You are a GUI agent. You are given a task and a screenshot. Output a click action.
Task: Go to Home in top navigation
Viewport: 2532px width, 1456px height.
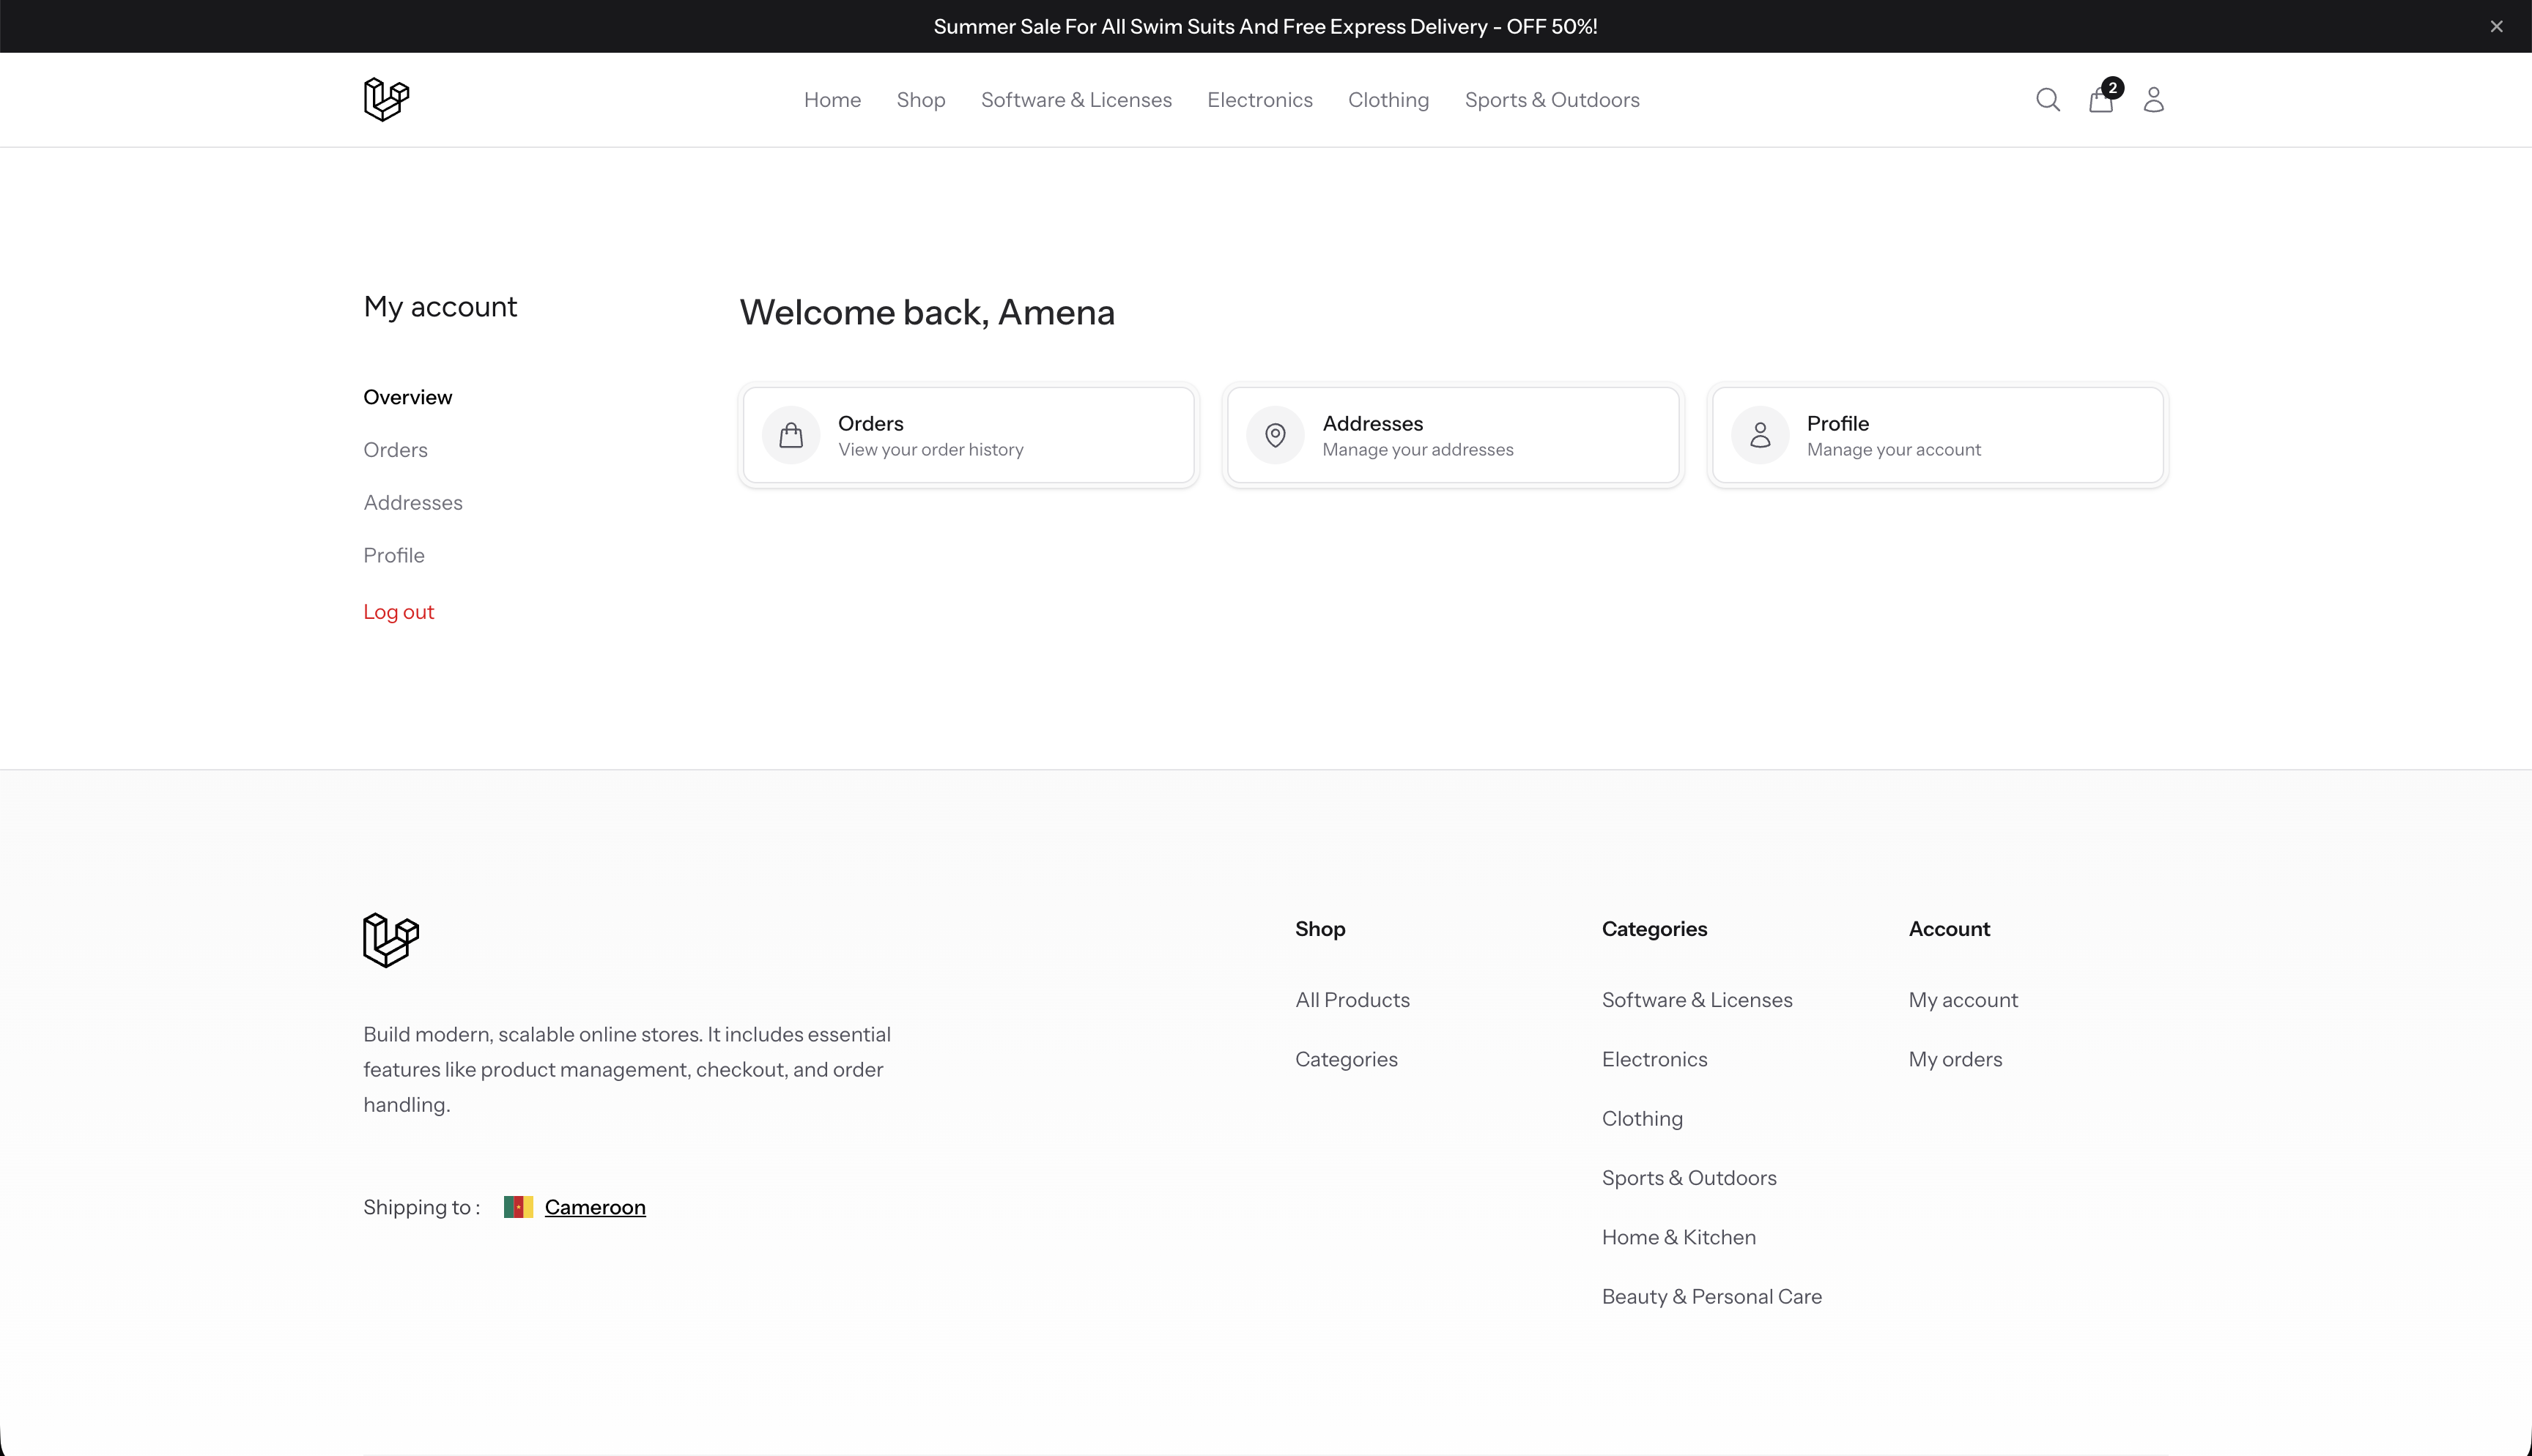tap(832, 100)
